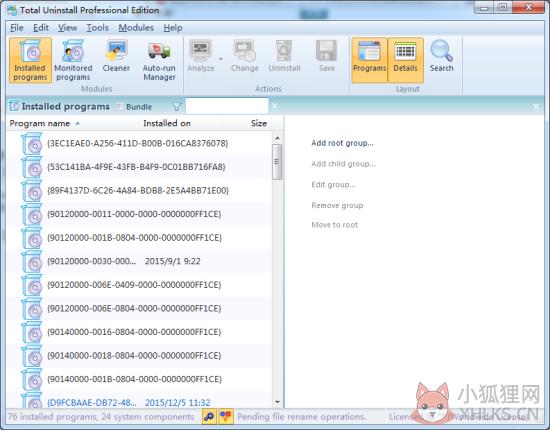Image resolution: width=550 pixels, height=430 pixels.
Task: Select the blue {D9FCBAAE-DB72-48... entry
Action: [139, 400]
